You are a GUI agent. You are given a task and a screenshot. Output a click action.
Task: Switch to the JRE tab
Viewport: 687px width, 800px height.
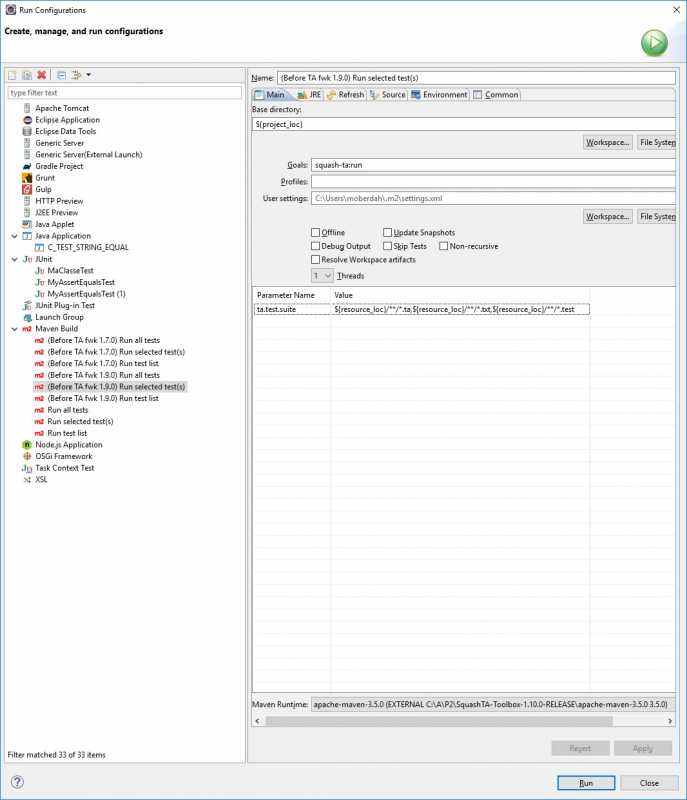click(308, 95)
